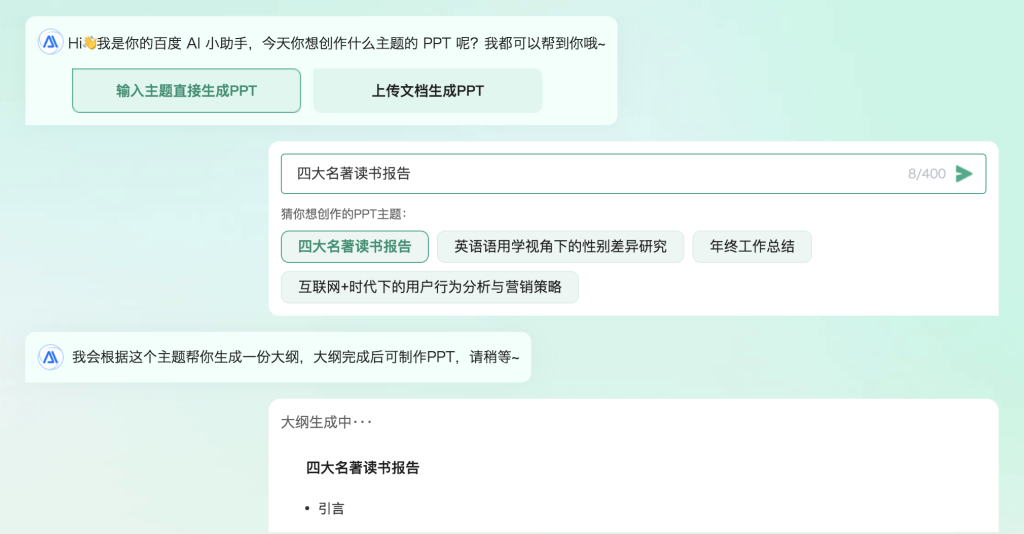This screenshot has width=1024, height=534.
Task: Choose 互联网+时代下的用户行为分析与营销策略 topic
Action: 430,287
